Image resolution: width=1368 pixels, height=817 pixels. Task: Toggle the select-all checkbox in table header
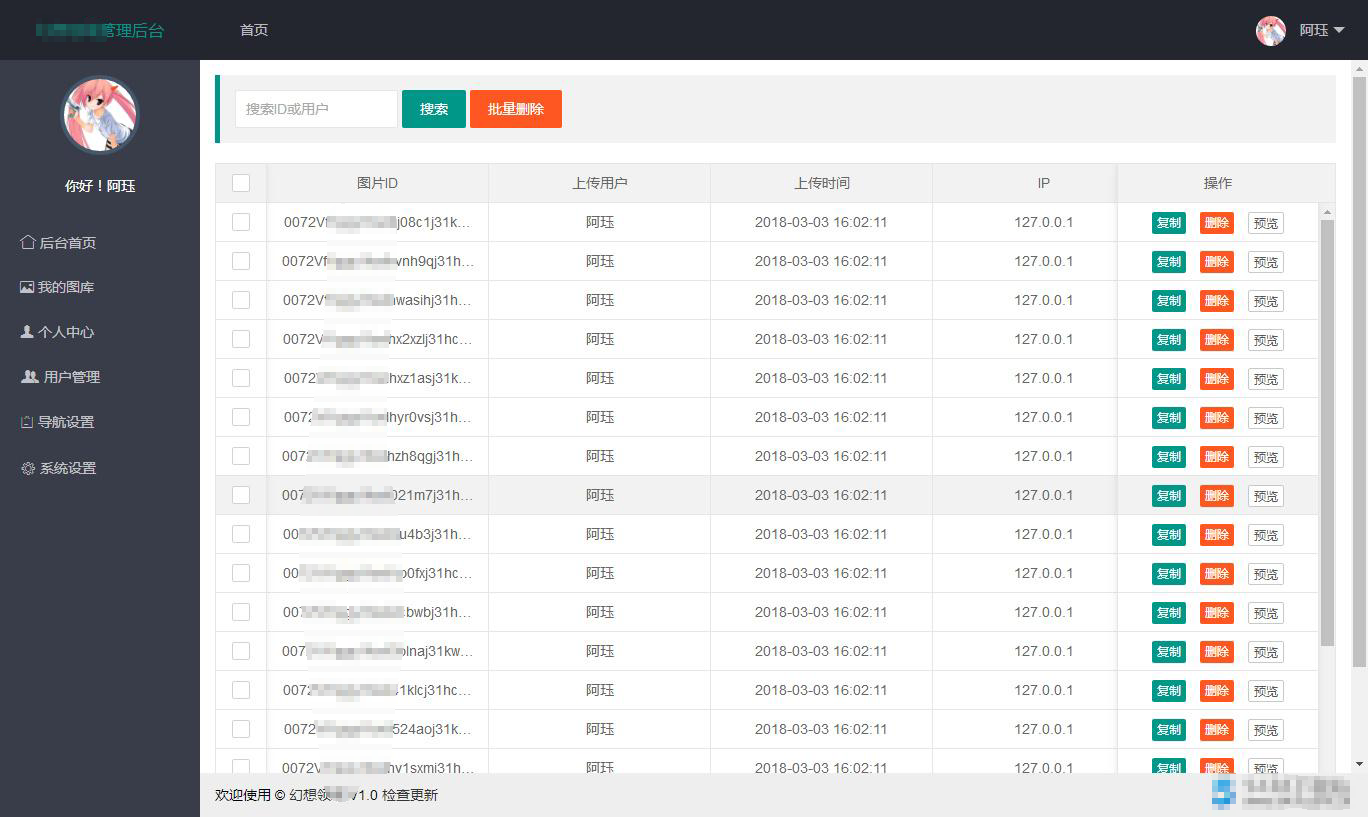click(241, 183)
